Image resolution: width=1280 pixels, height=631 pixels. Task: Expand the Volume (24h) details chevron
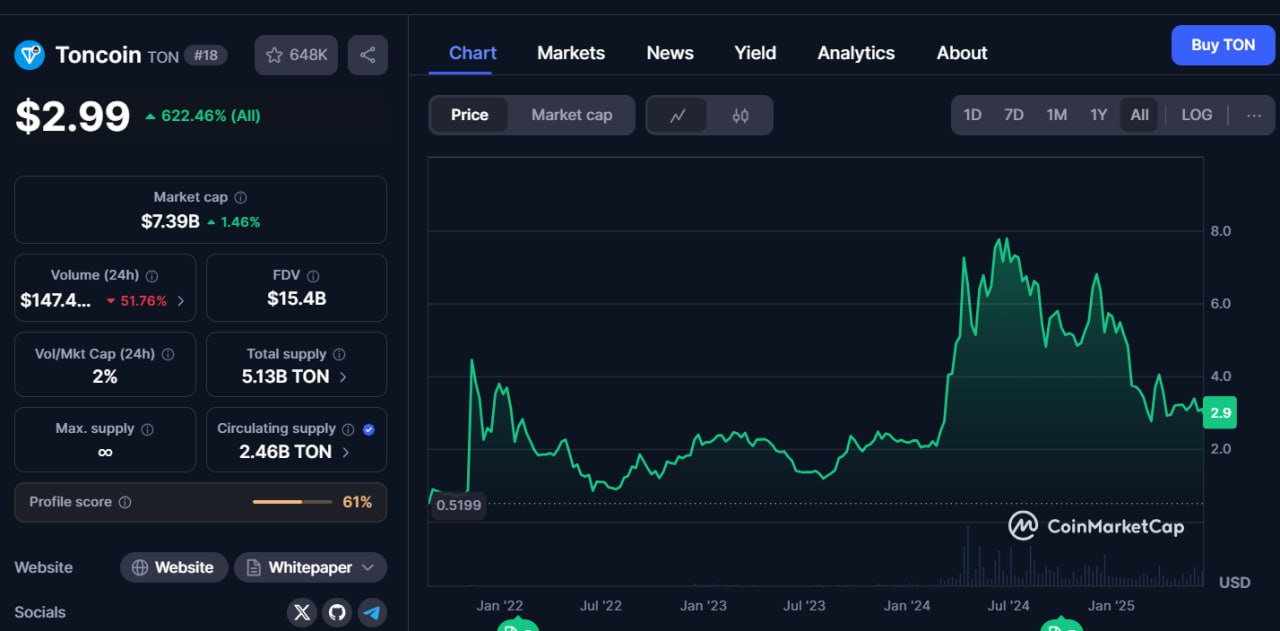click(180, 300)
